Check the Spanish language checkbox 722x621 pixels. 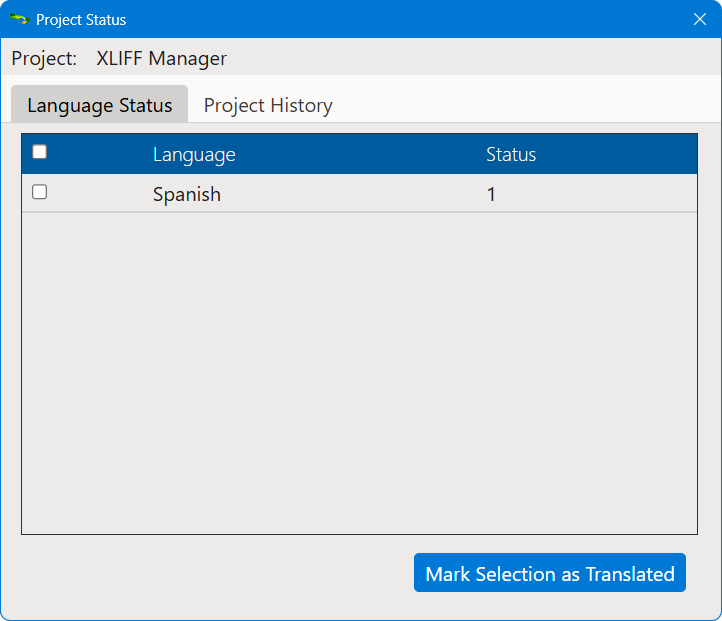point(40,192)
